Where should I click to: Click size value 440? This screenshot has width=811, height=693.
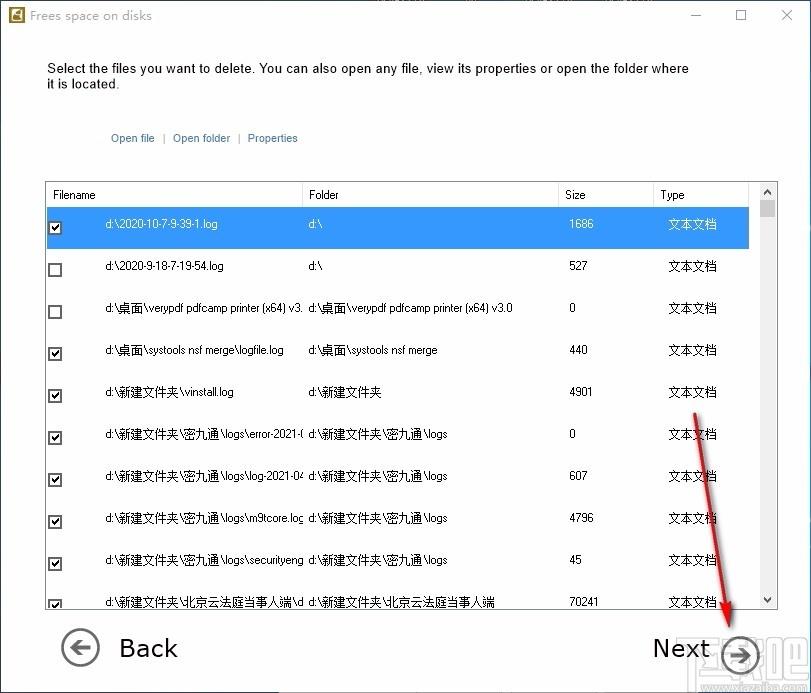578,350
